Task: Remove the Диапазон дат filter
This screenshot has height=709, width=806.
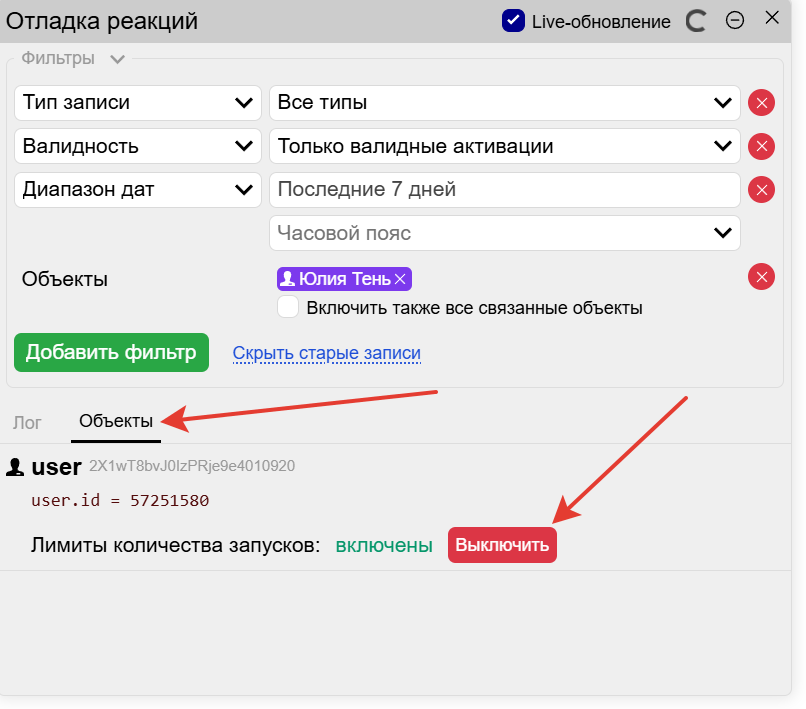Action: [761, 190]
